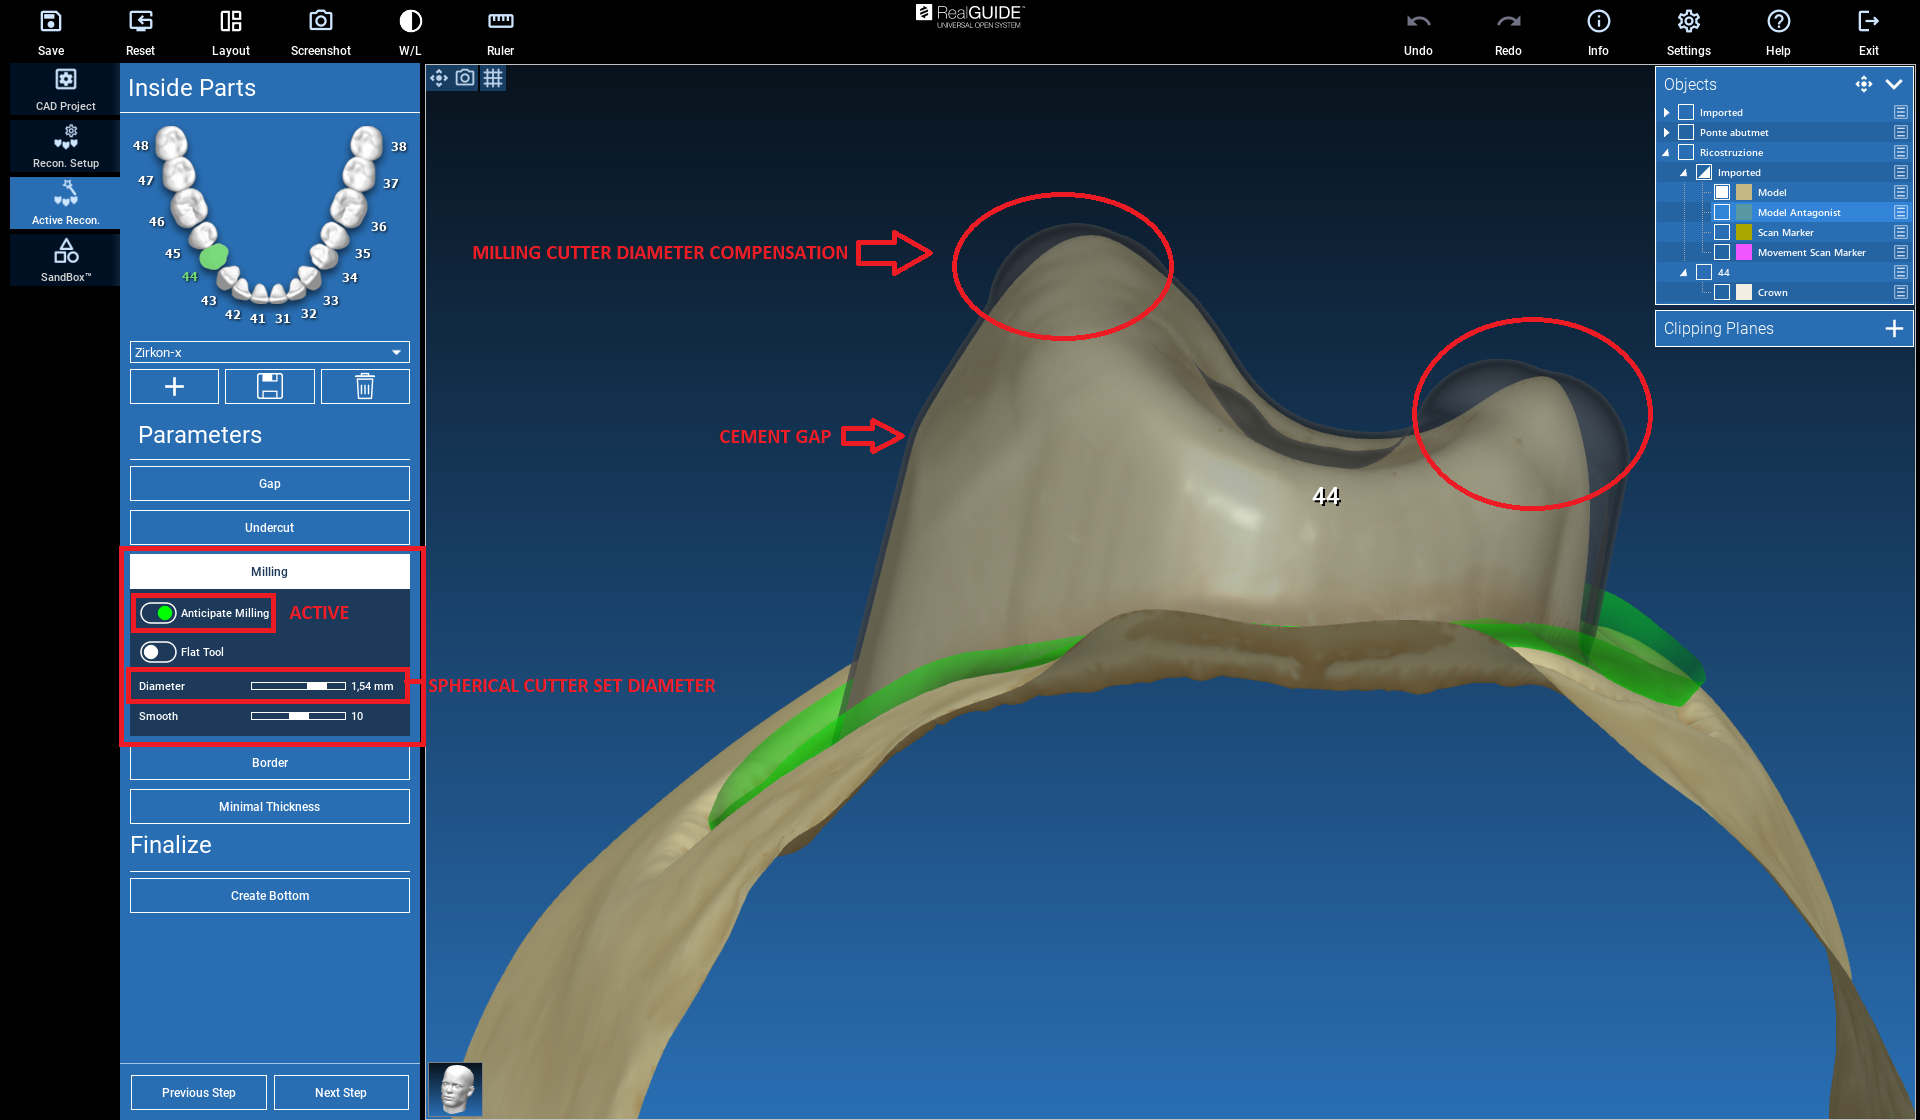Click the Create Bottom button
This screenshot has height=1120, width=1920.
pos(270,896)
